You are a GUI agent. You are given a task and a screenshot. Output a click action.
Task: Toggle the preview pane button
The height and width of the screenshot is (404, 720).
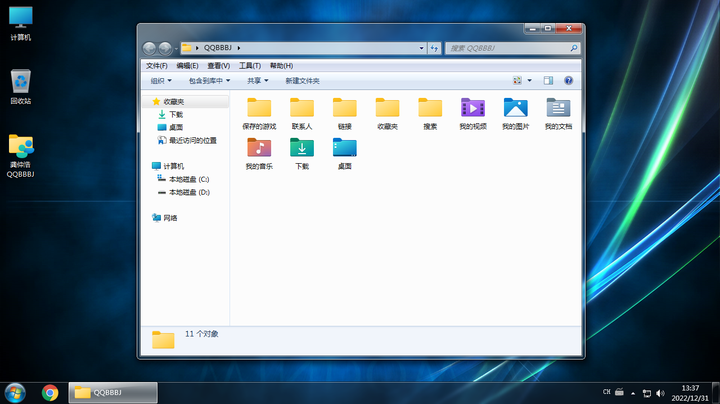pos(548,80)
